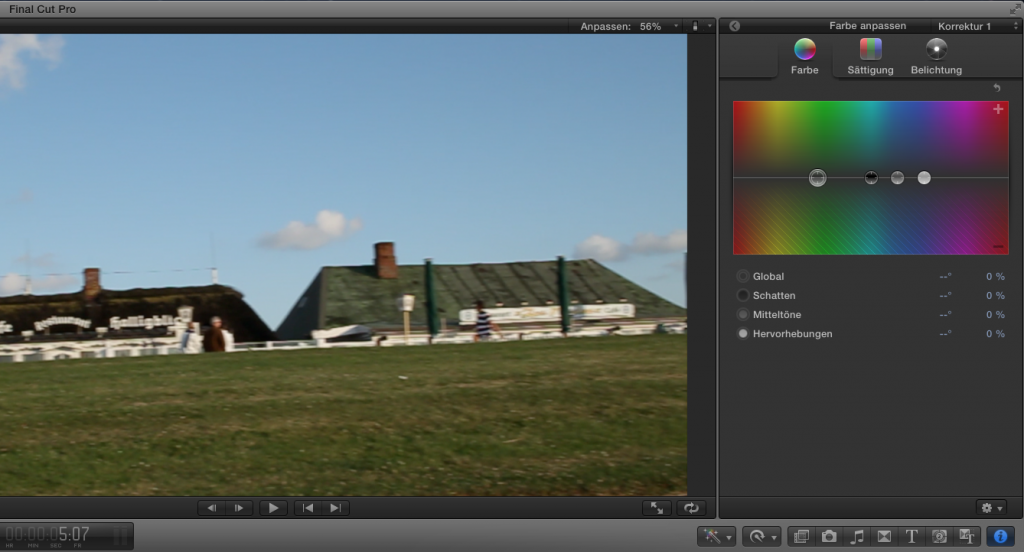Select the Mitteltöne radio button
The image size is (1024, 552).
click(x=743, y=314)
